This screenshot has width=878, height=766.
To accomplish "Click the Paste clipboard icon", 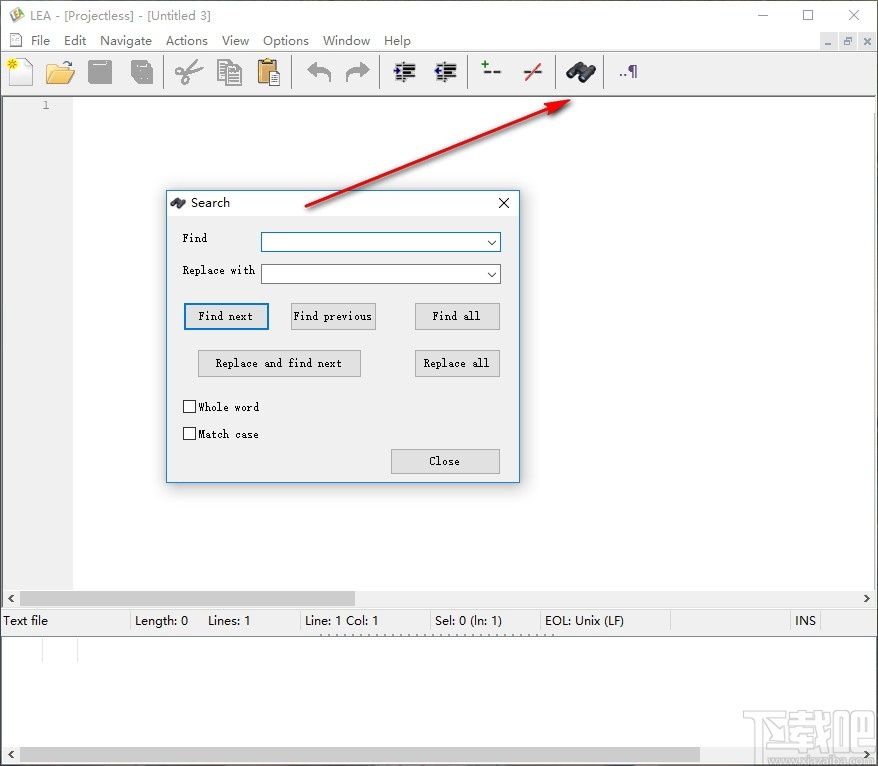I will click(269, 72).
